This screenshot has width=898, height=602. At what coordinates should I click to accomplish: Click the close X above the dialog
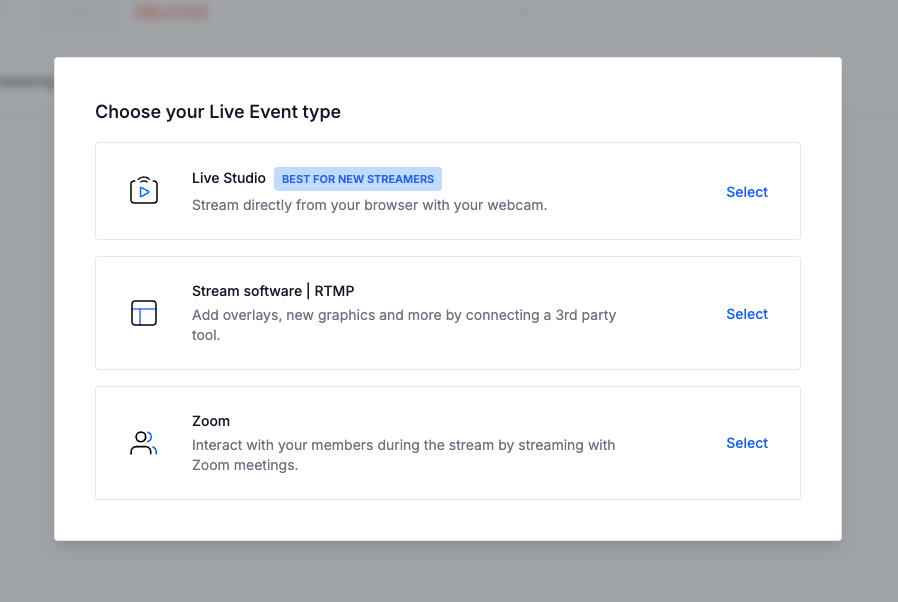[523, 12]
